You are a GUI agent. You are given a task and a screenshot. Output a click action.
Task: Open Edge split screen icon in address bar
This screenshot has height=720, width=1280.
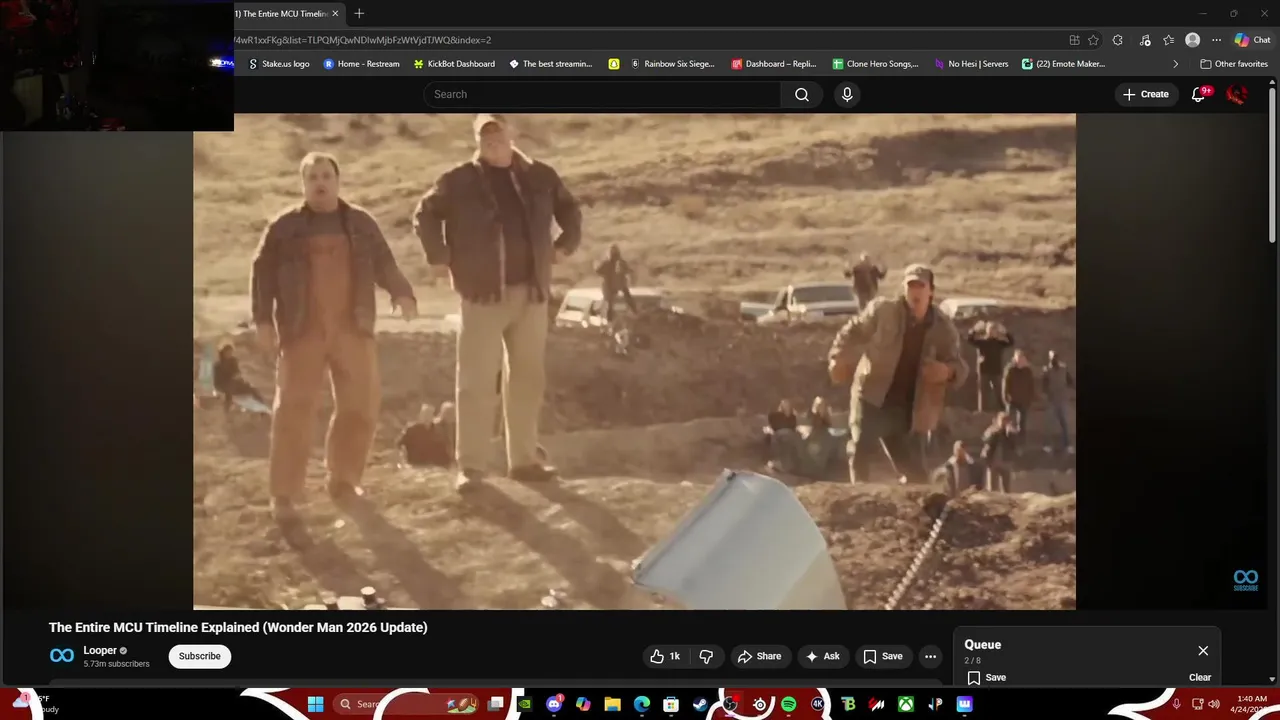click(1074, 40)
